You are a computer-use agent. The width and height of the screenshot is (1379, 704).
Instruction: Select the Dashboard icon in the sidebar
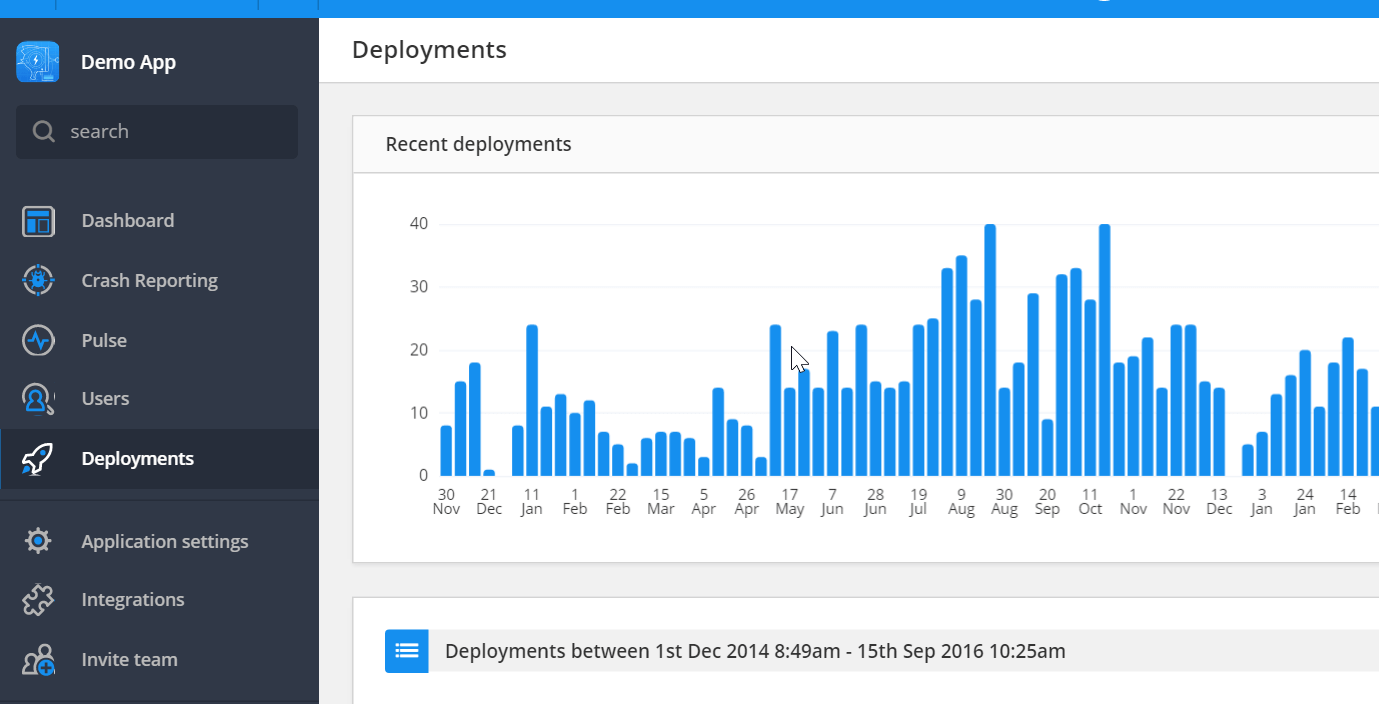37,220
